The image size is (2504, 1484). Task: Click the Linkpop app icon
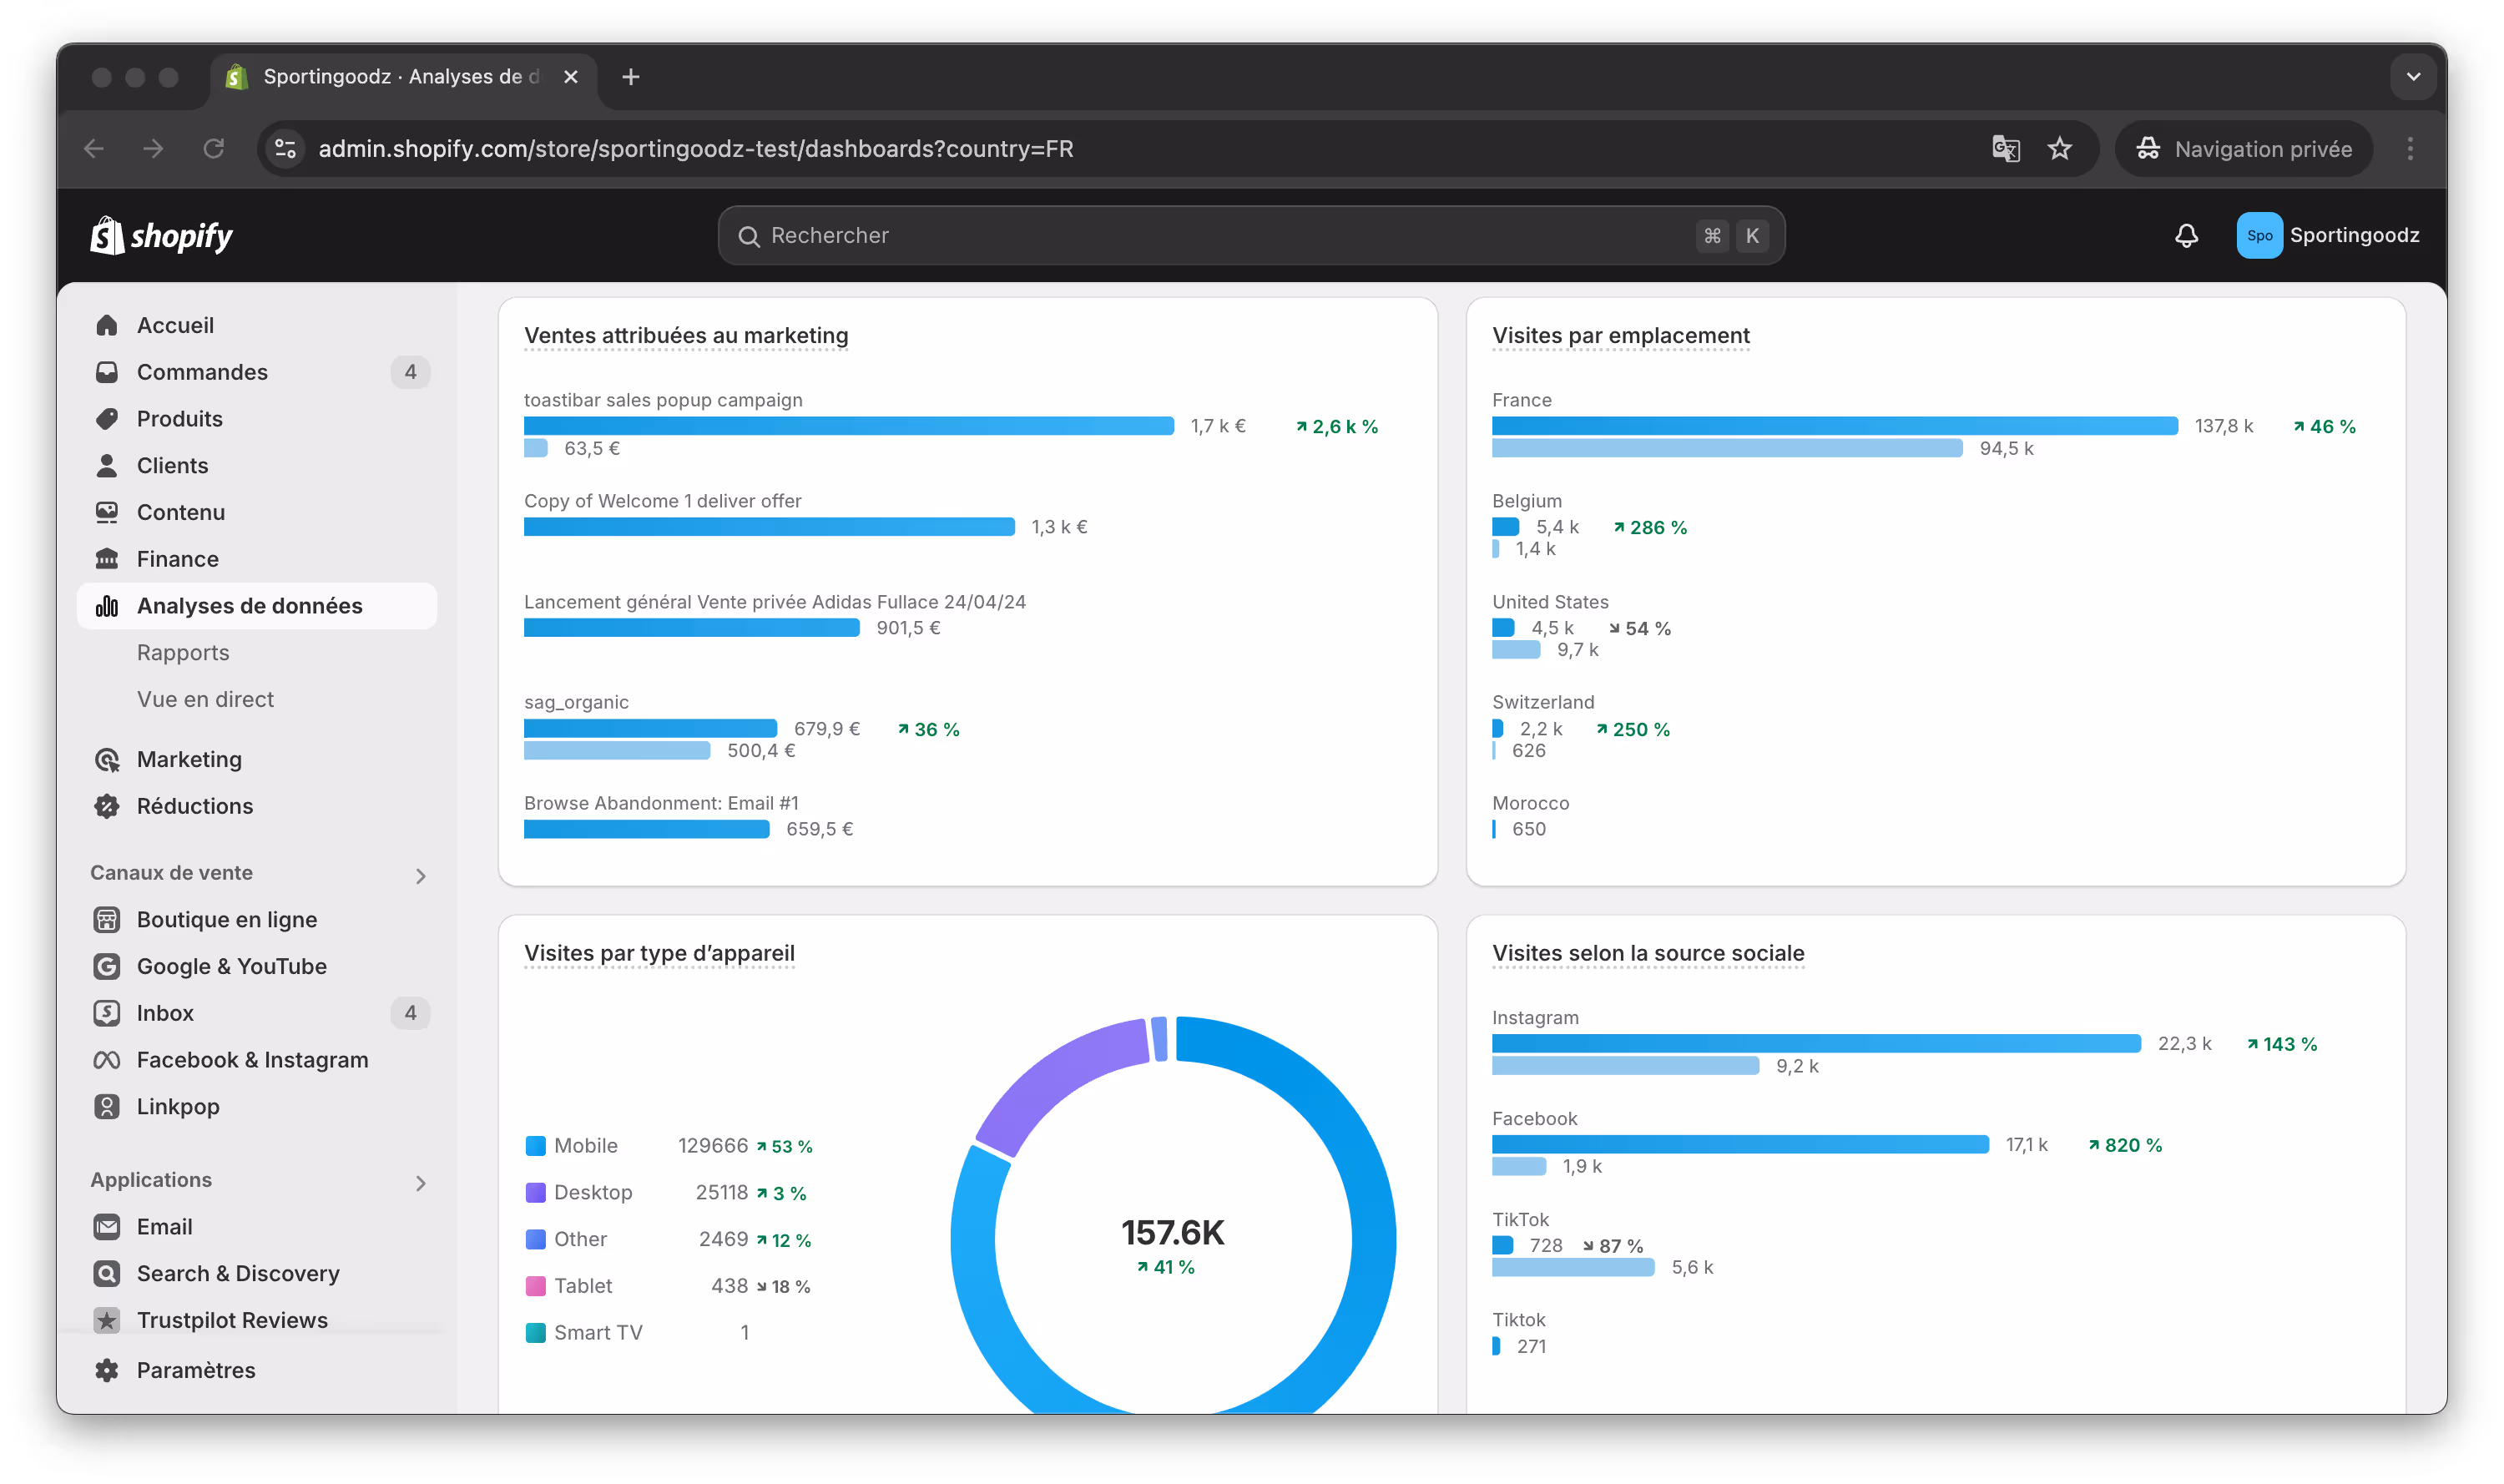[107, 1107]
